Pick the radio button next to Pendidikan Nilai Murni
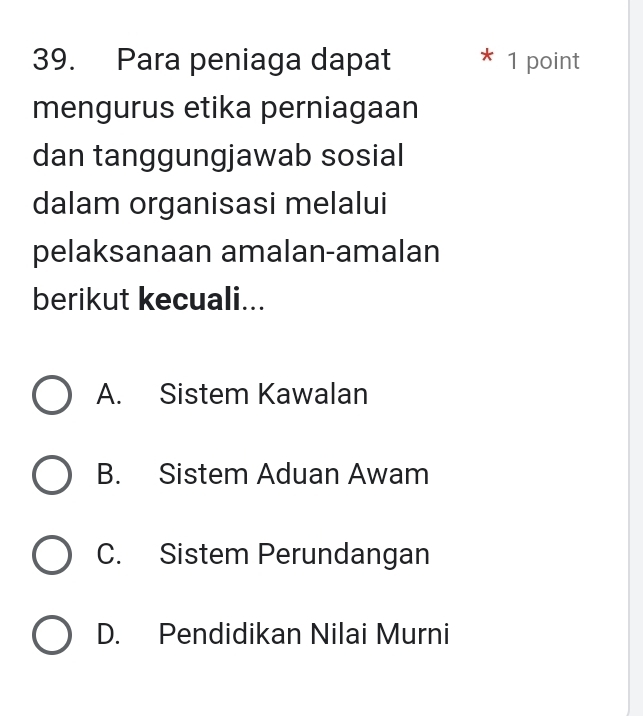 click(52, 635)
